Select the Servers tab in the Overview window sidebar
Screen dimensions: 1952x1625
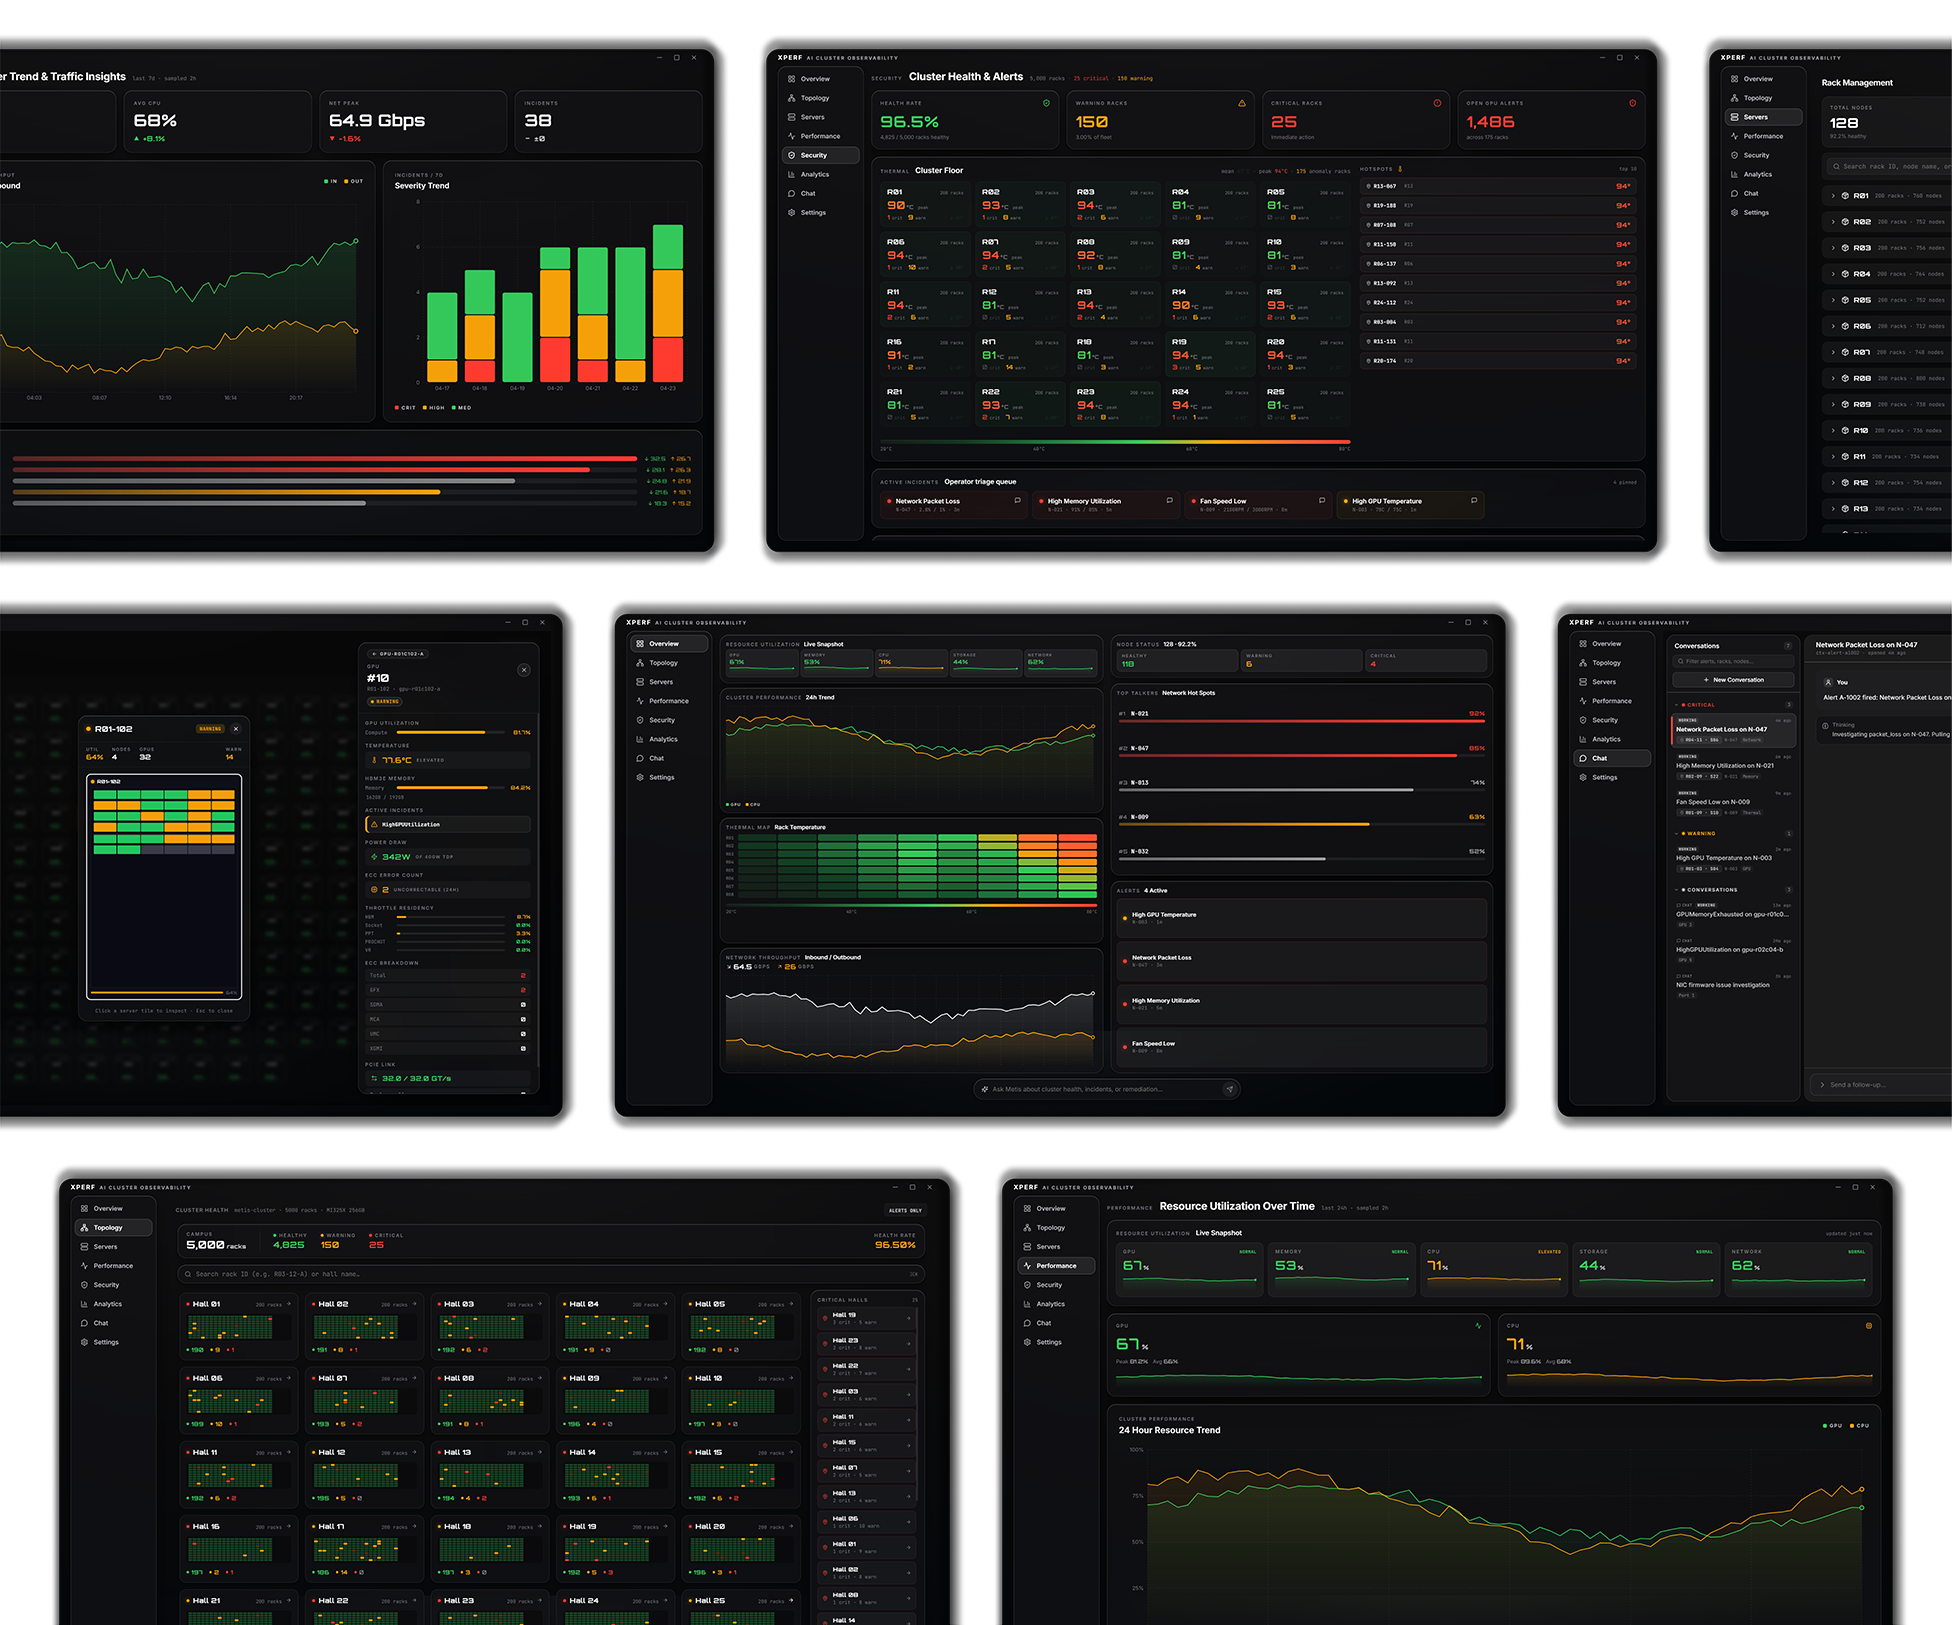[671, 682]
